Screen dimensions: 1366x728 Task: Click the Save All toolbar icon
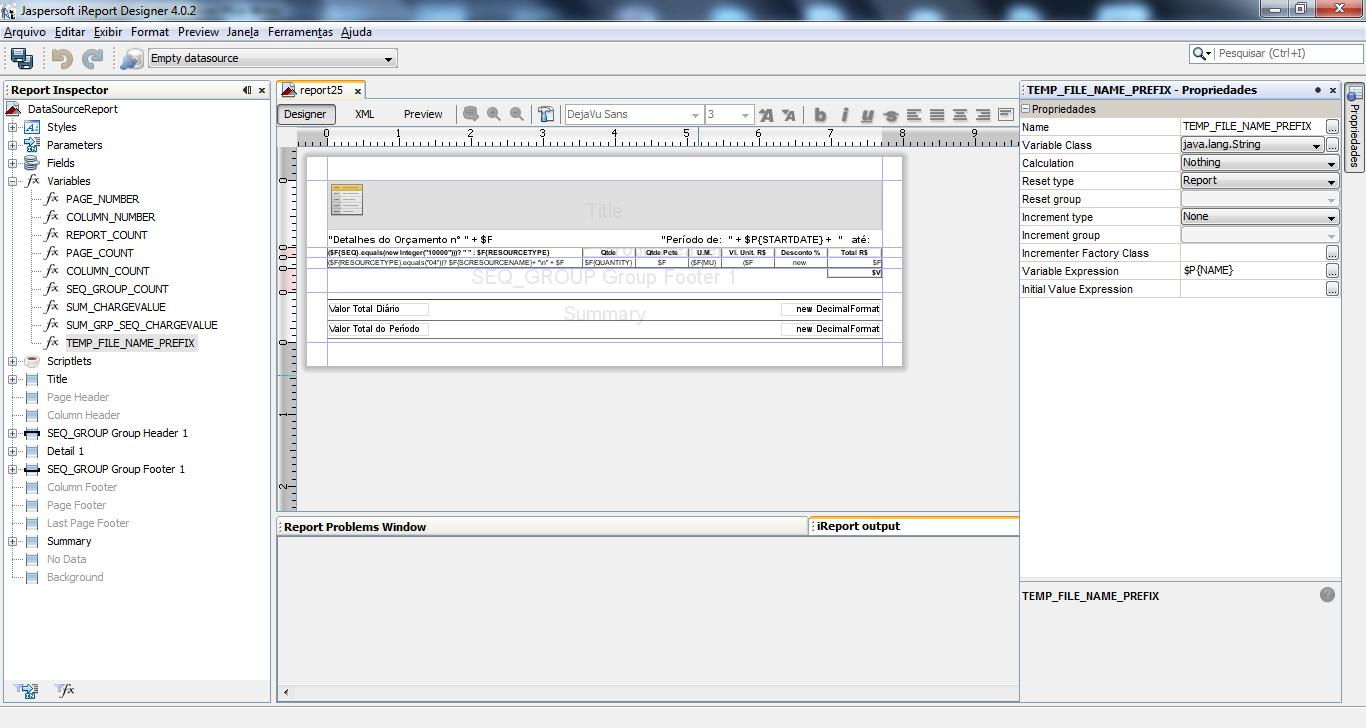[22, 58]
